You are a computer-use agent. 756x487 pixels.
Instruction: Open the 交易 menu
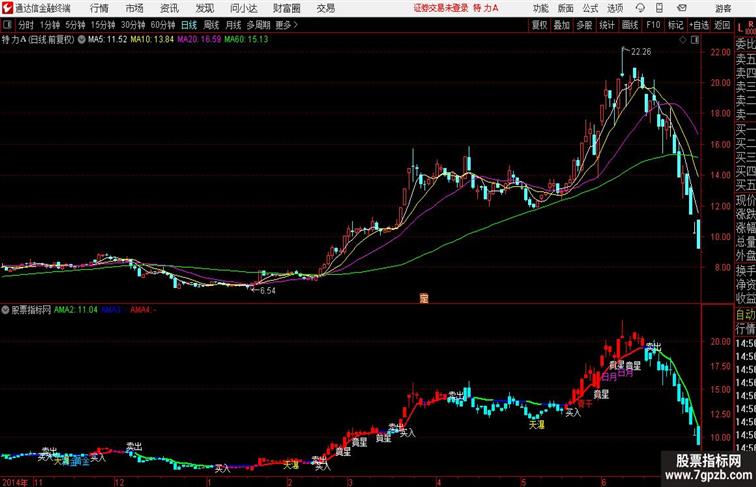pyautogui.click(x=326, y=8)
